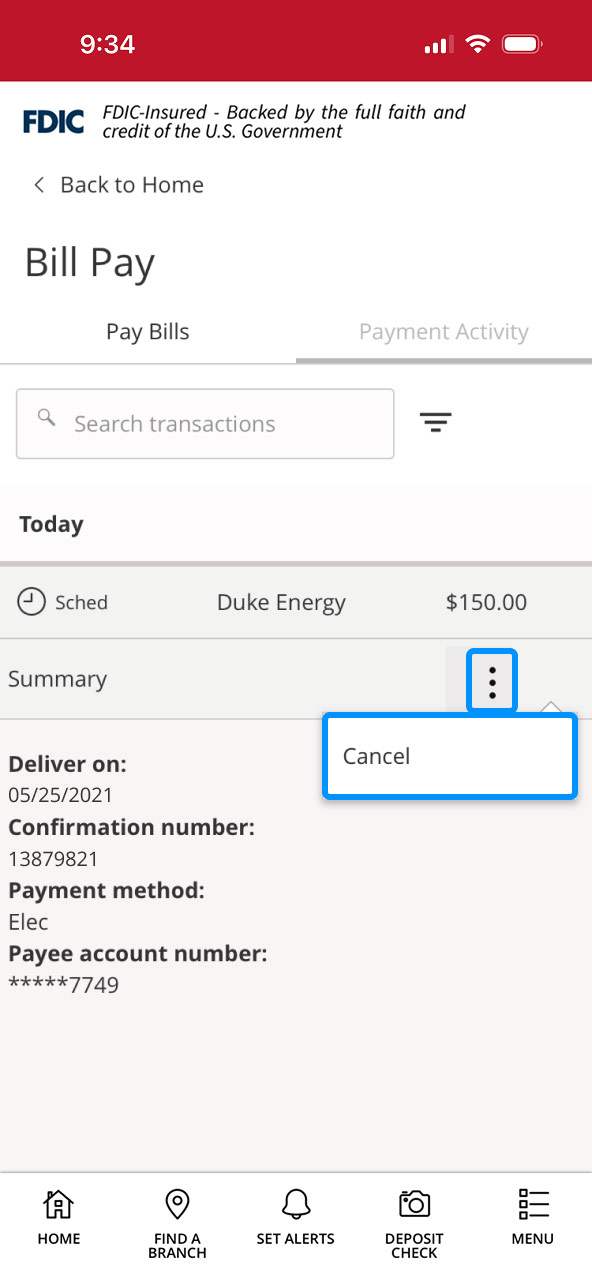The image size is (592, 1288).
Task: Click the back chevron before Back to Home
Action: pyautogui.click(x=37, y=184)
